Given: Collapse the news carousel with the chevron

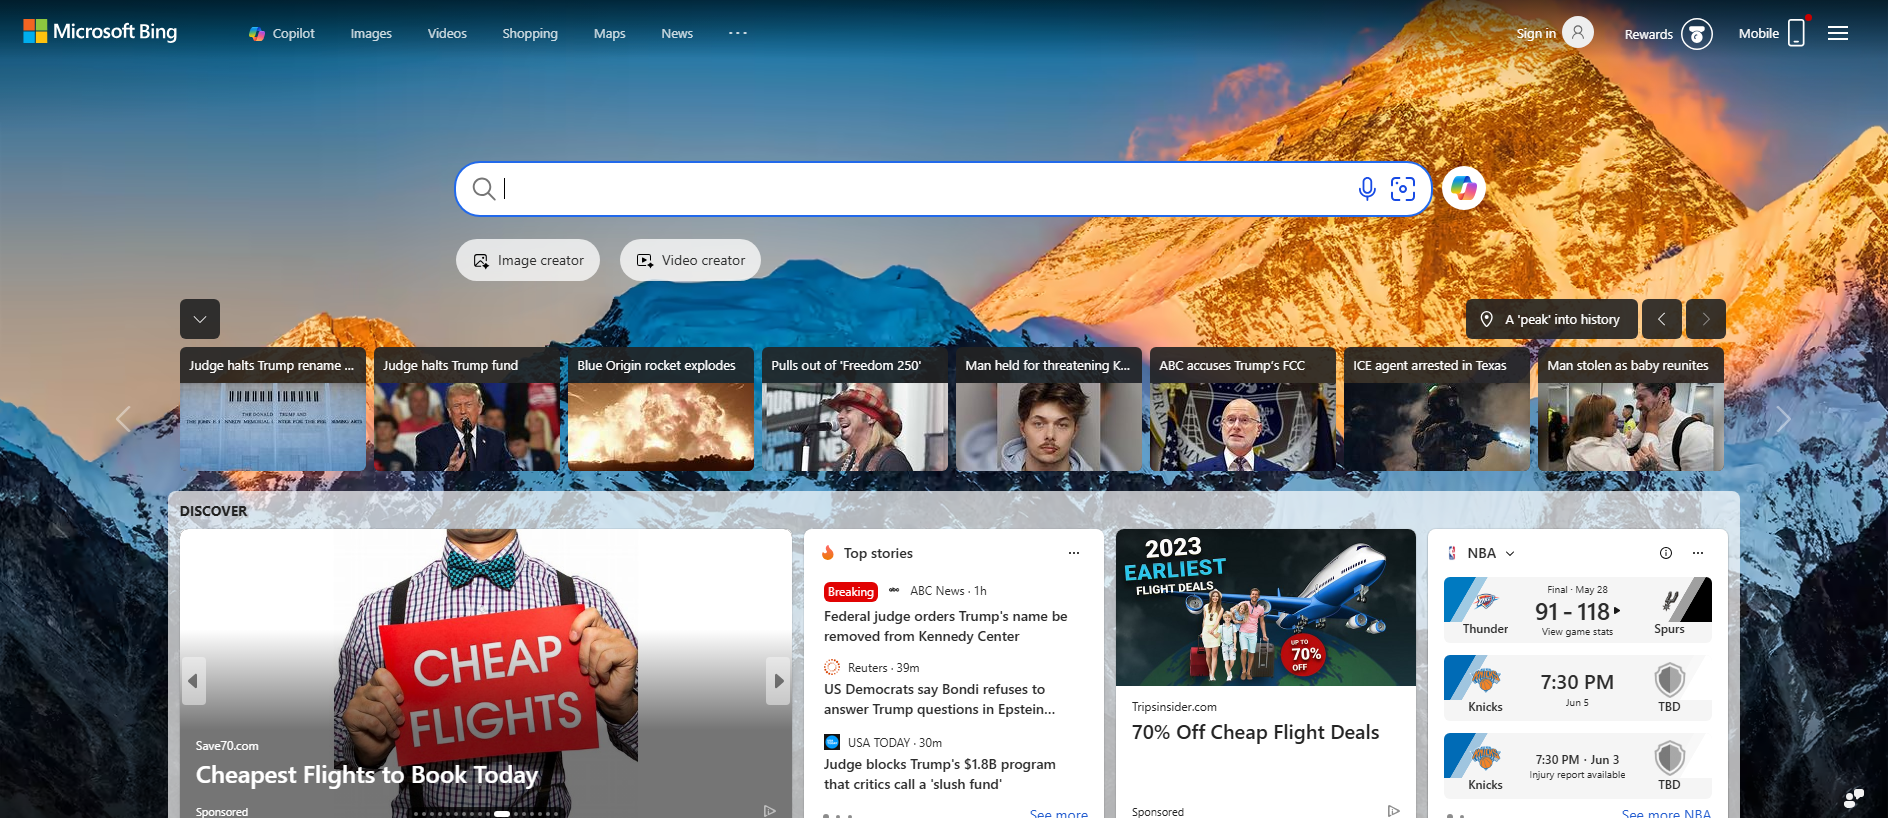Looking at the screenshot, I should point(200,319).
